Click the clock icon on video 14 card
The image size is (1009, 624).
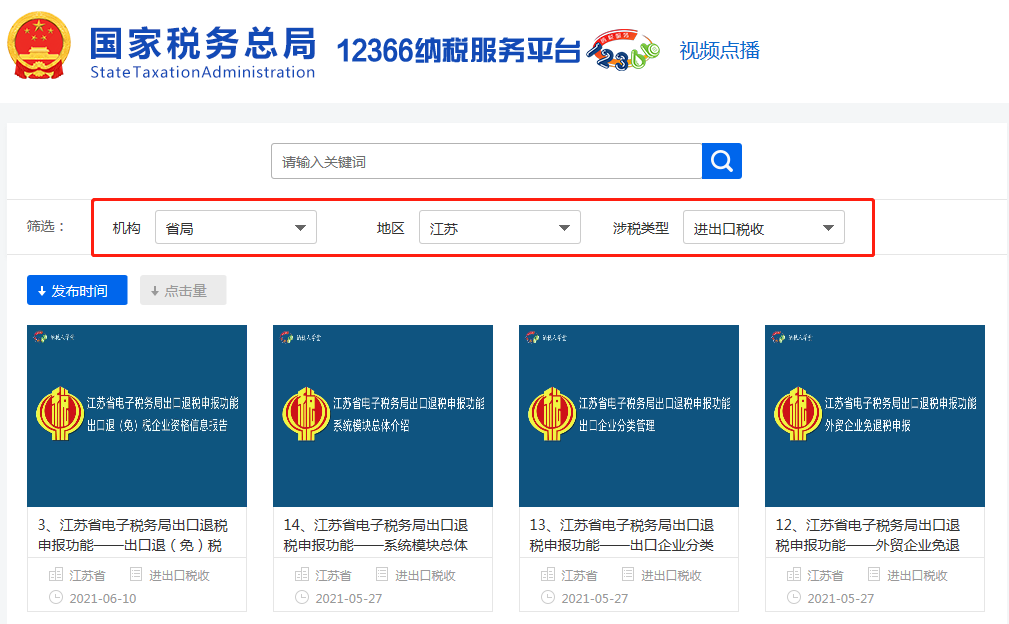click(302, 597)
